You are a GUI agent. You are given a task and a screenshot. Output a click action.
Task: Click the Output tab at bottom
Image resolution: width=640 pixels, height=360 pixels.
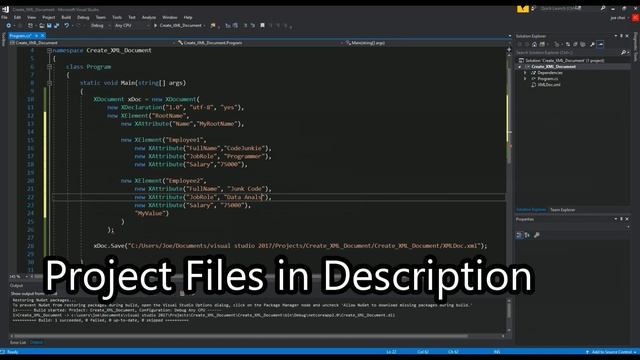point(36,342)
